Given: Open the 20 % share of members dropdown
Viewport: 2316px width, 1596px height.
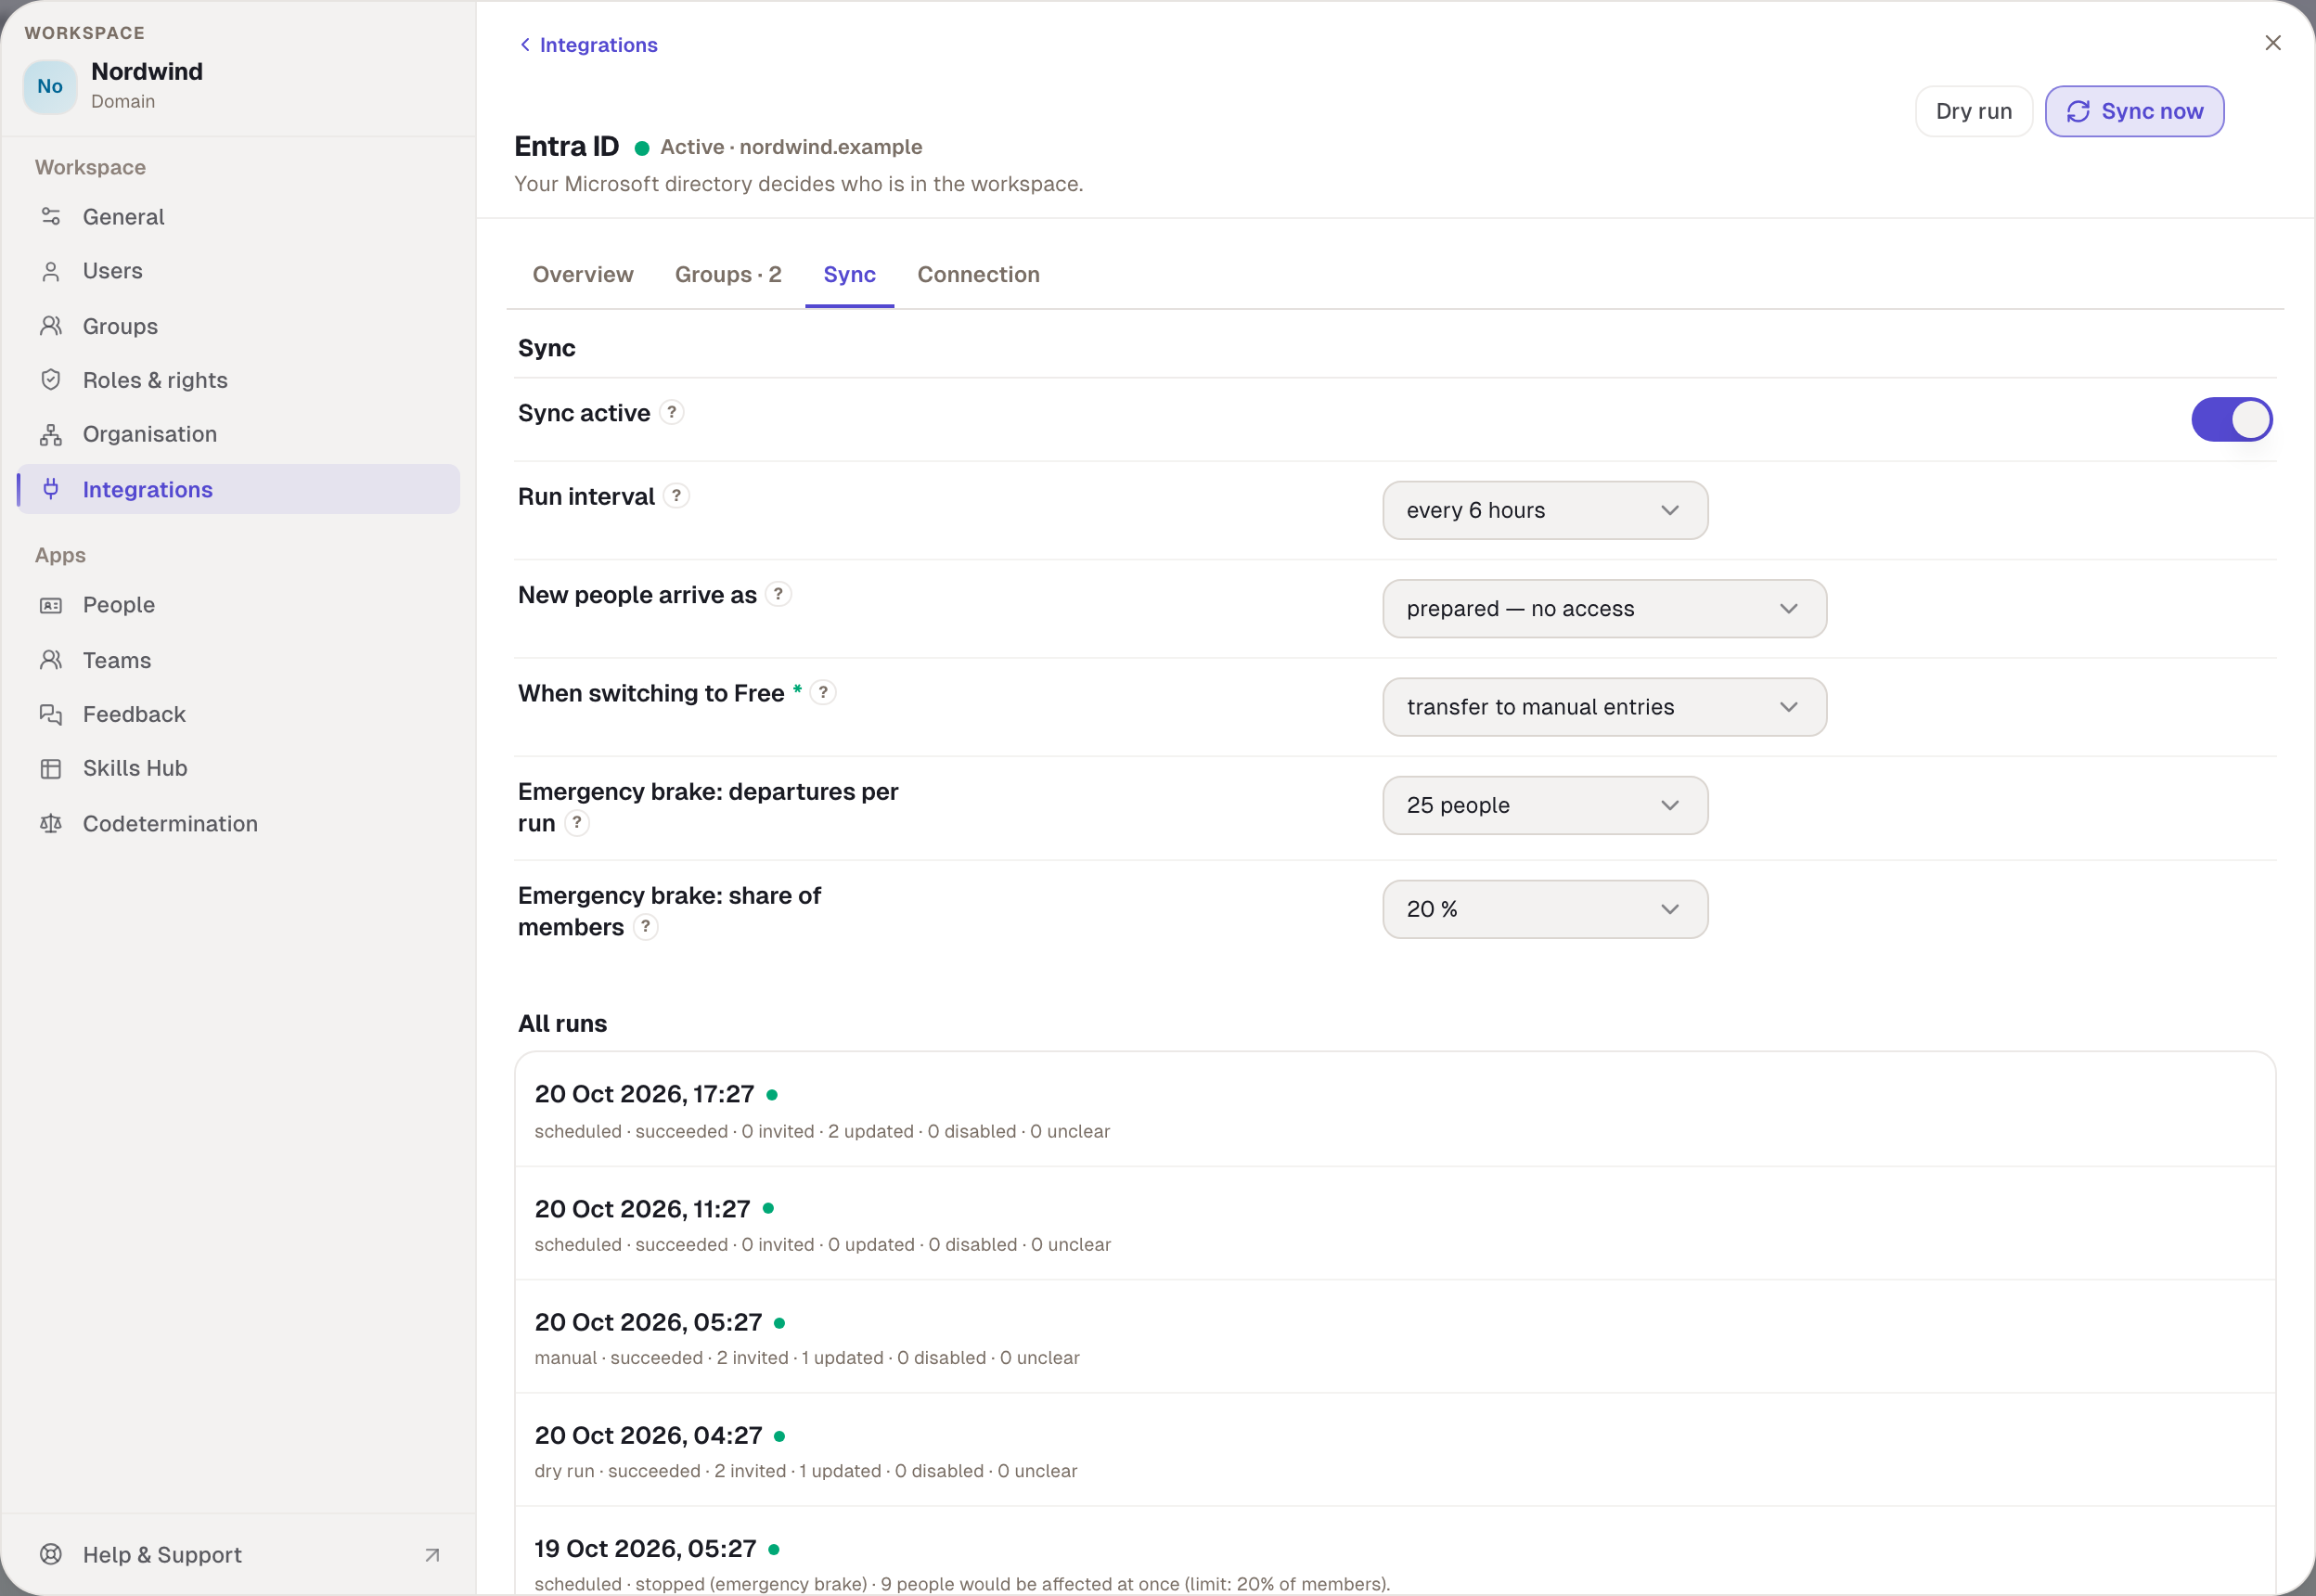Looking at the screenshot, I should tap(1545, 909).
